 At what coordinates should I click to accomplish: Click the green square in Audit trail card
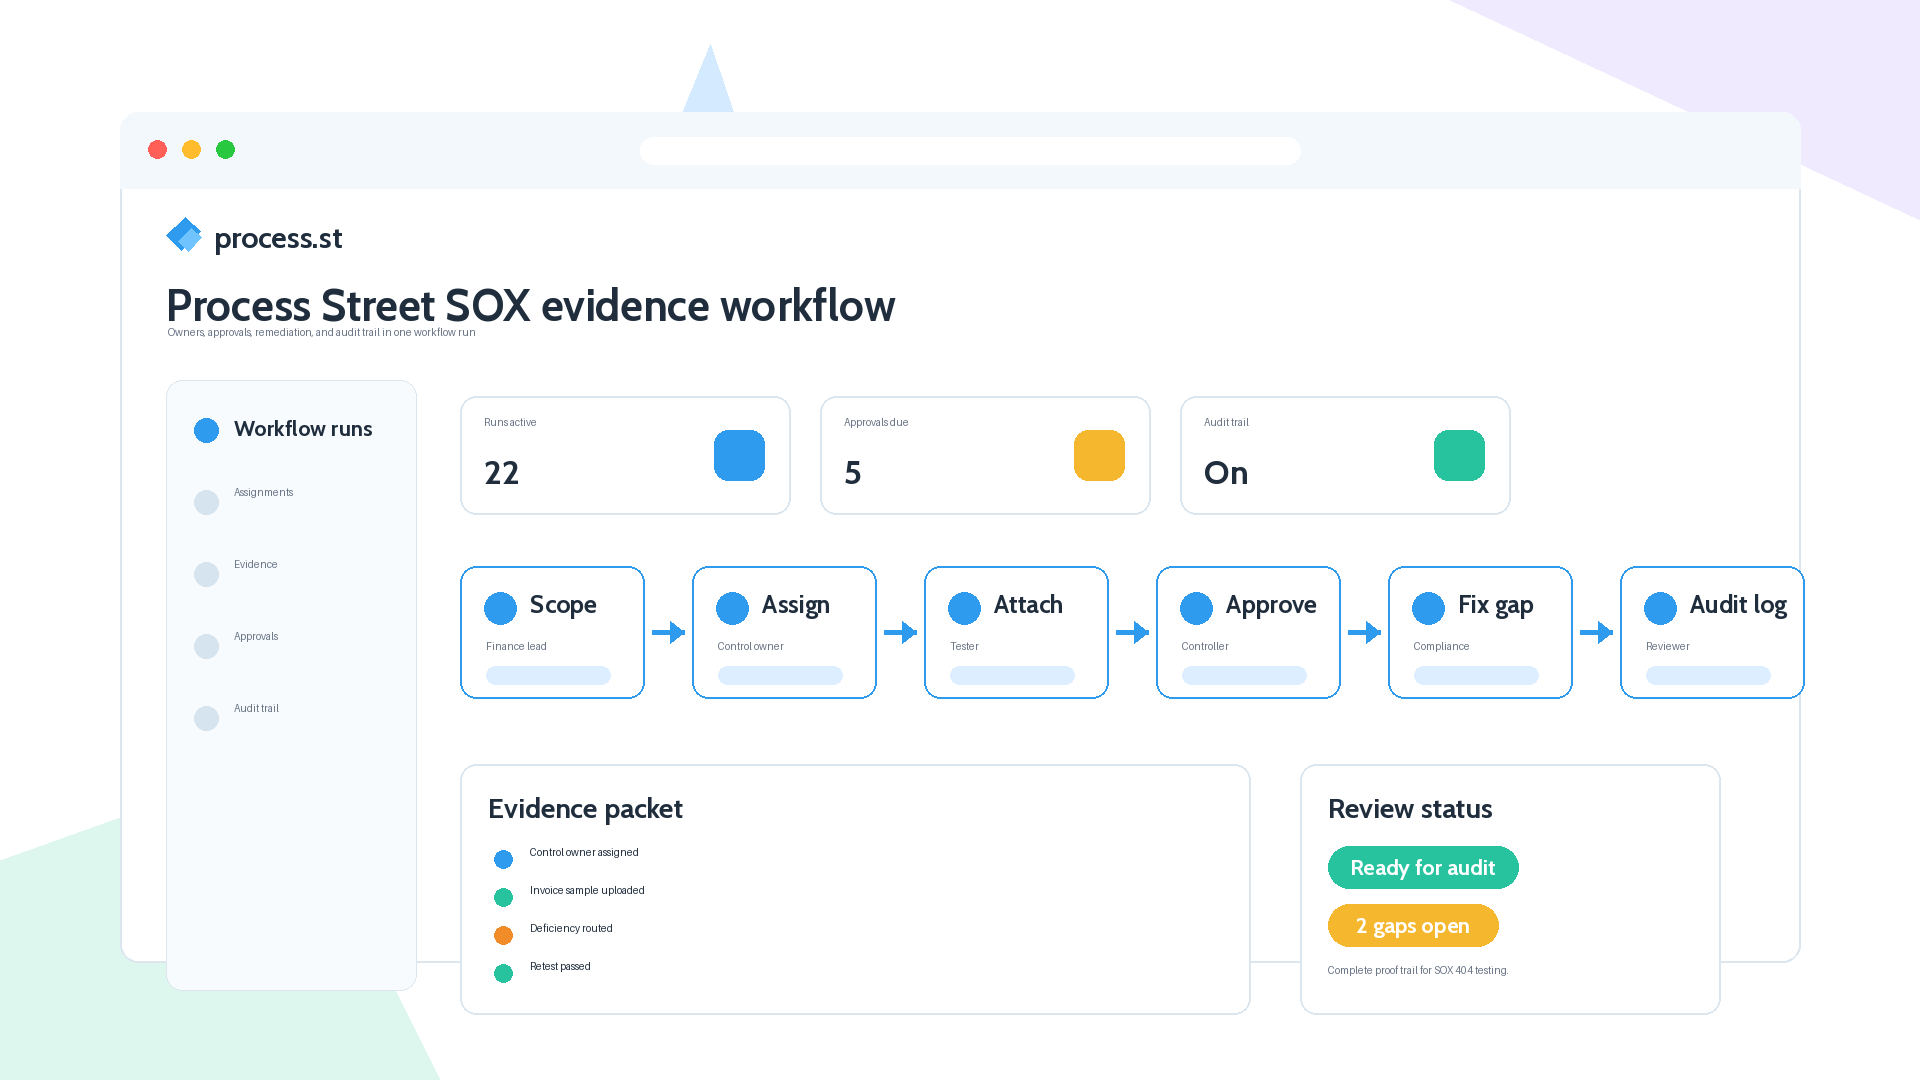click(1459, 455)
